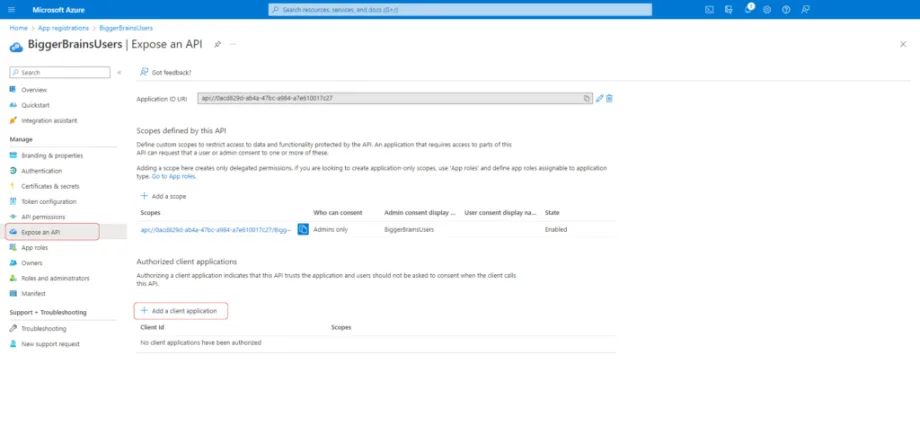920x444 pixels.
Task: Click the User consent display column header
Action: click(500, 212)
